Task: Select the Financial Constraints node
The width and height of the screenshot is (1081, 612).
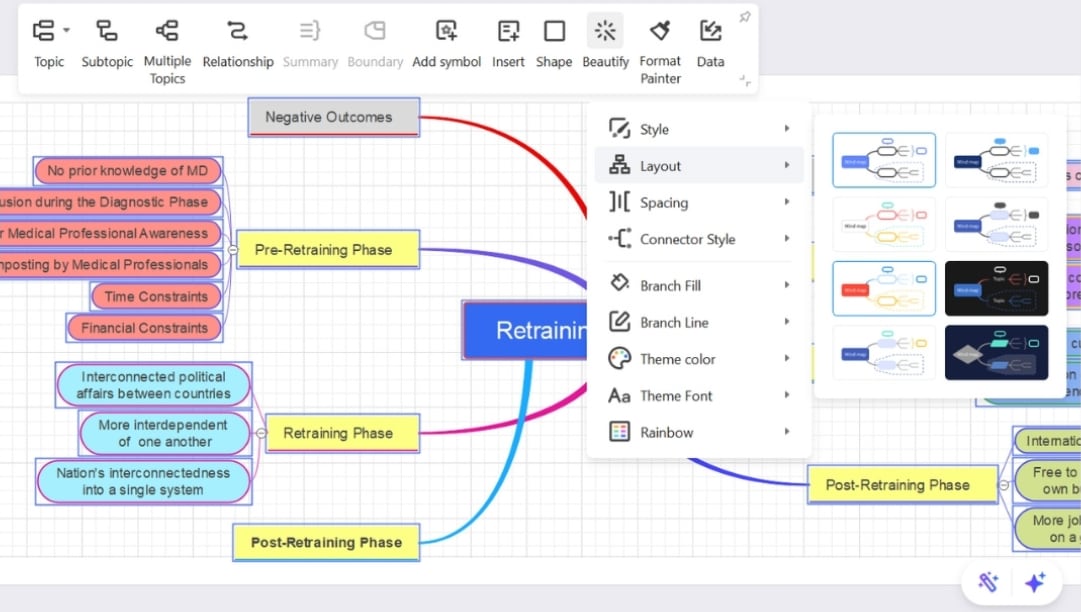Action: click(x=144, y=328)
